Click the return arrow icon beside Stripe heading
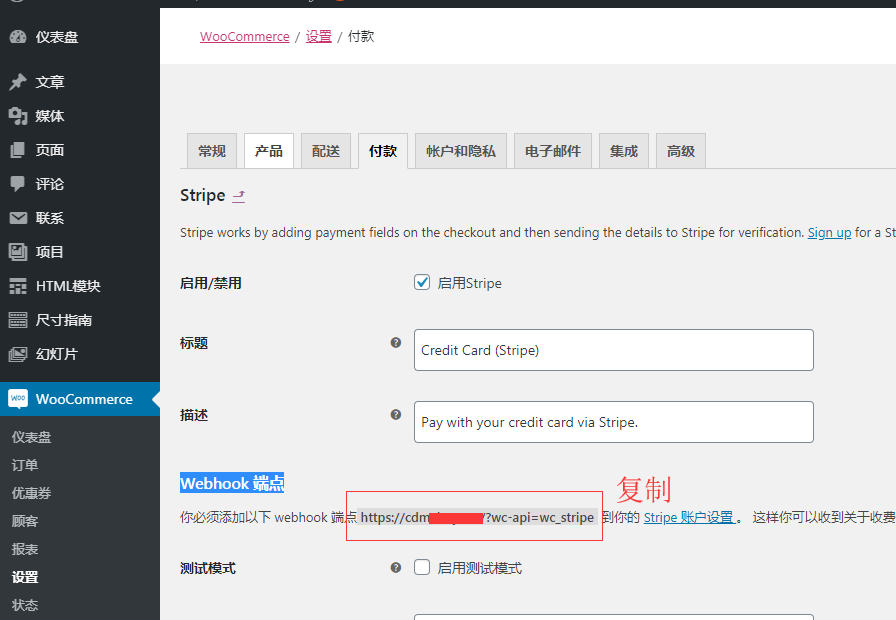The height and width of the screenshot is (620, 896). (x=239, y=196)
